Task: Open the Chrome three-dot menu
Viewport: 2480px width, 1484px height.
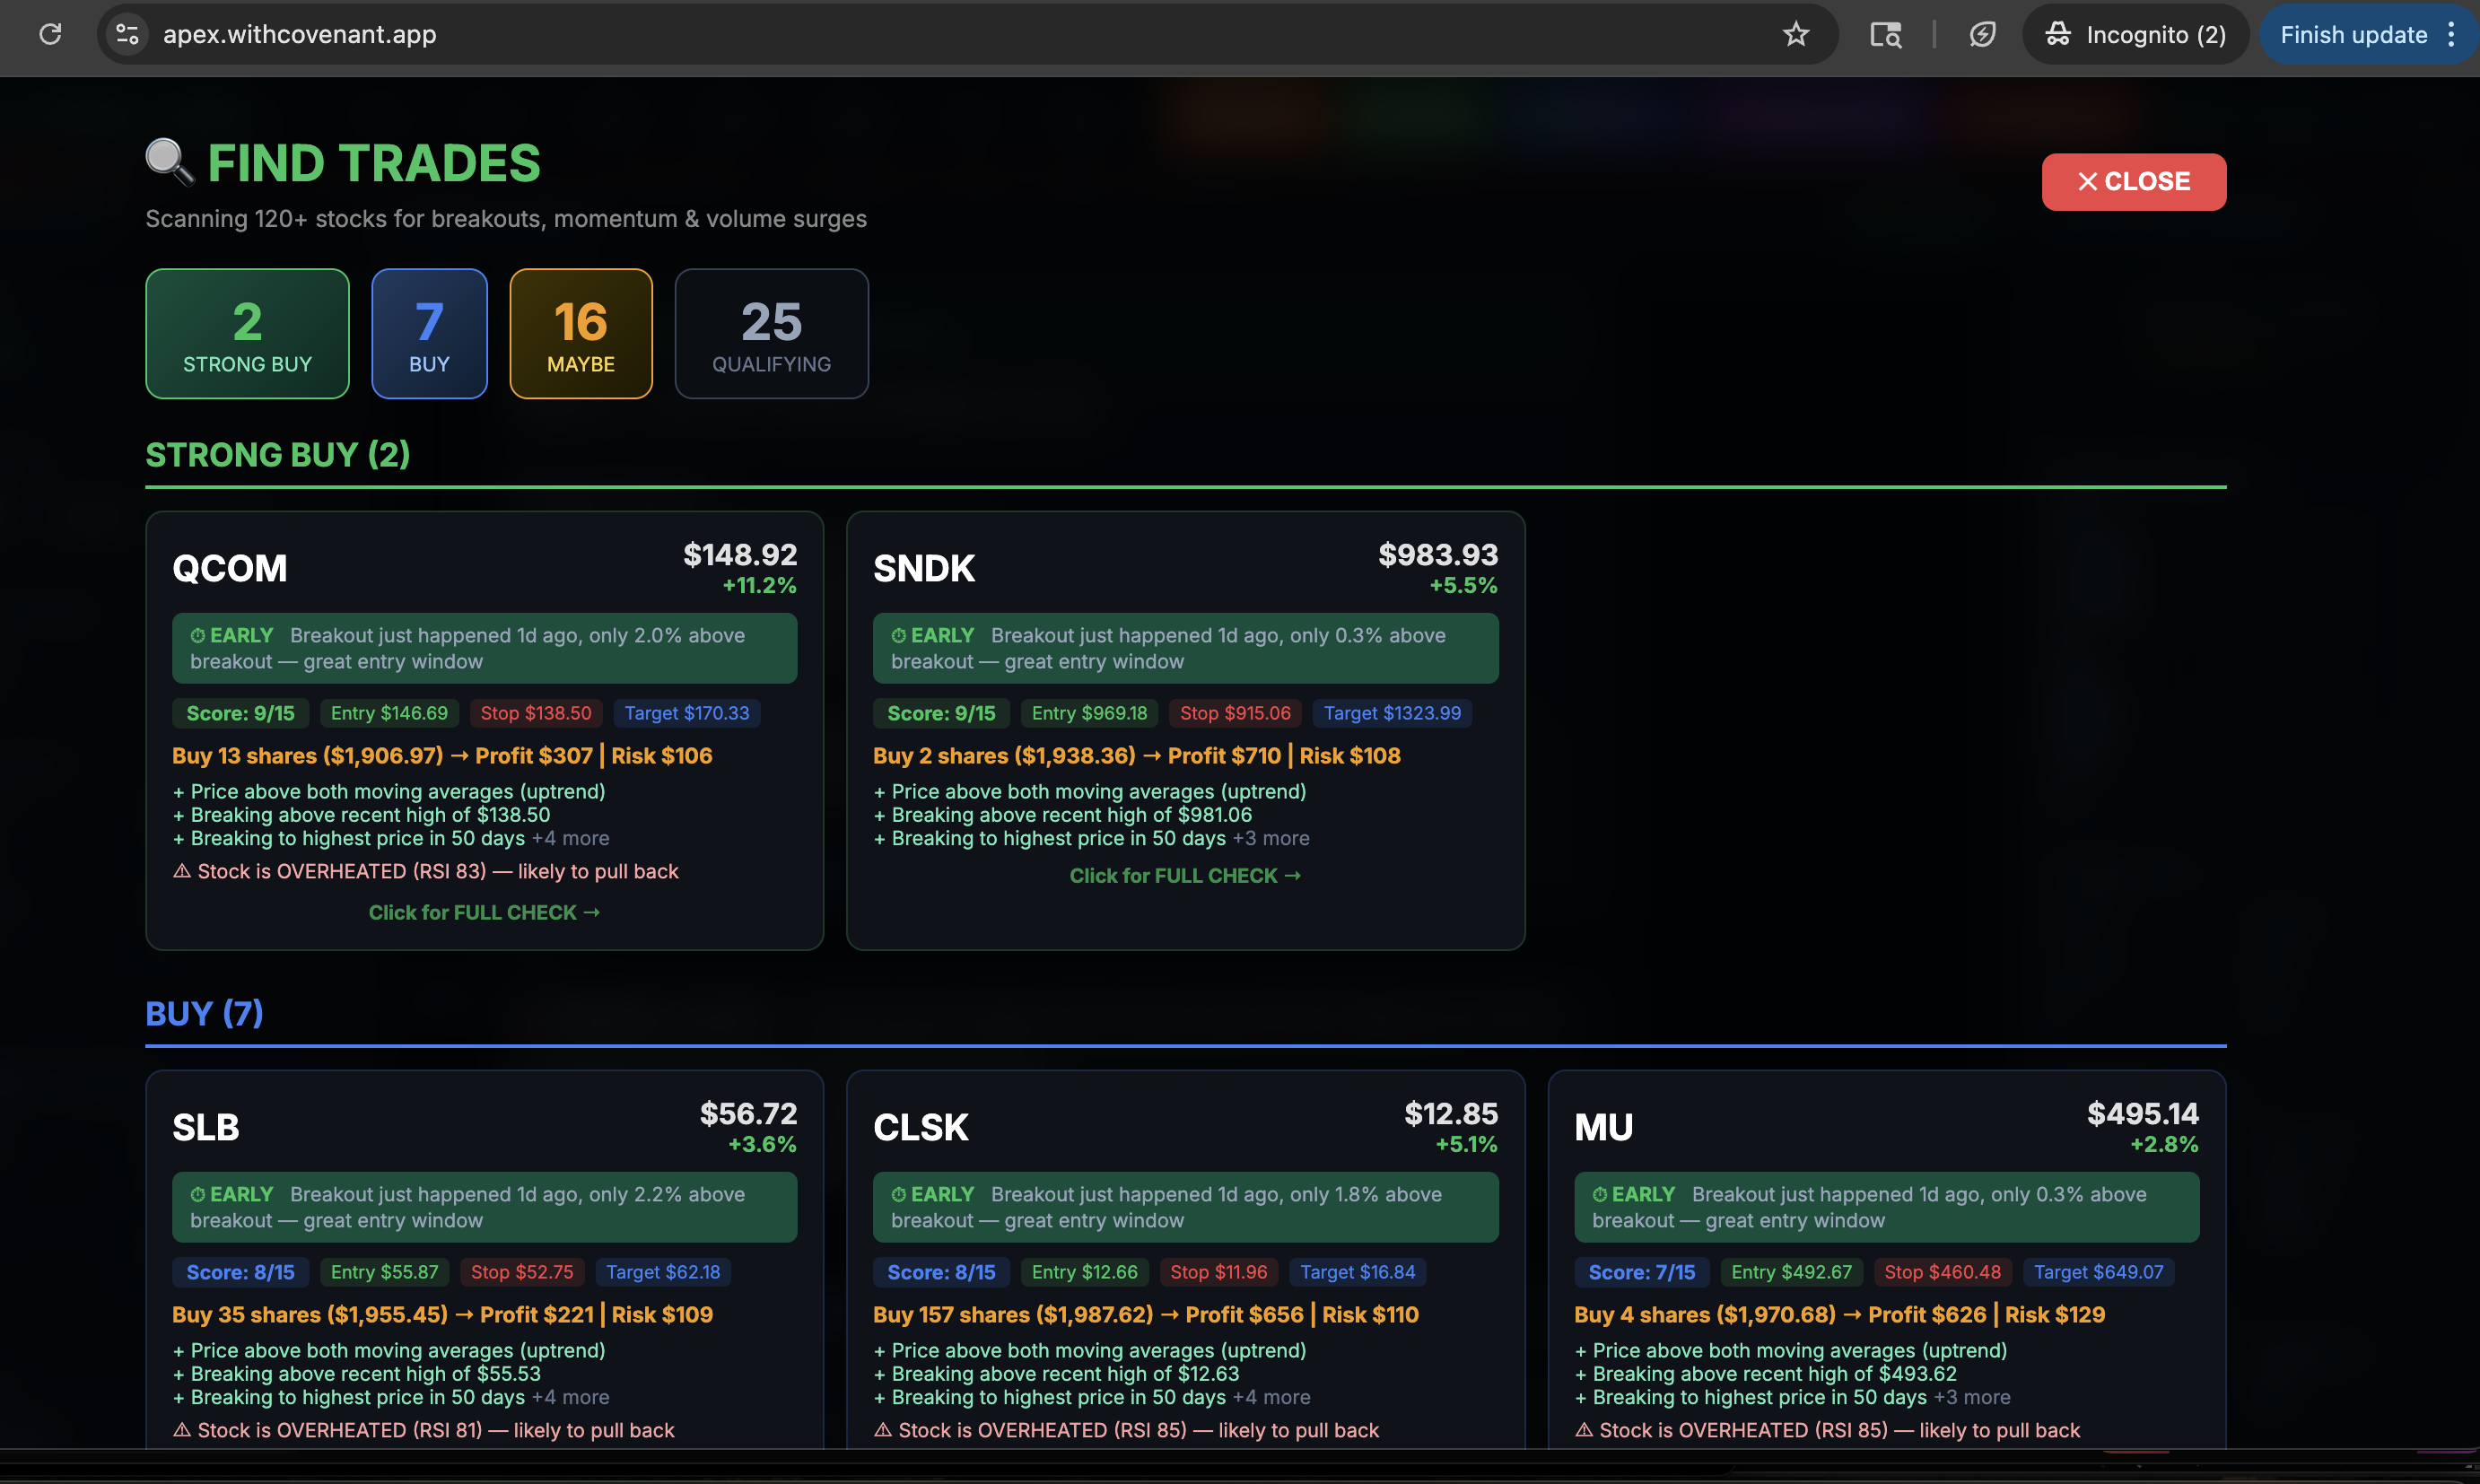Action: (2451, 34)
